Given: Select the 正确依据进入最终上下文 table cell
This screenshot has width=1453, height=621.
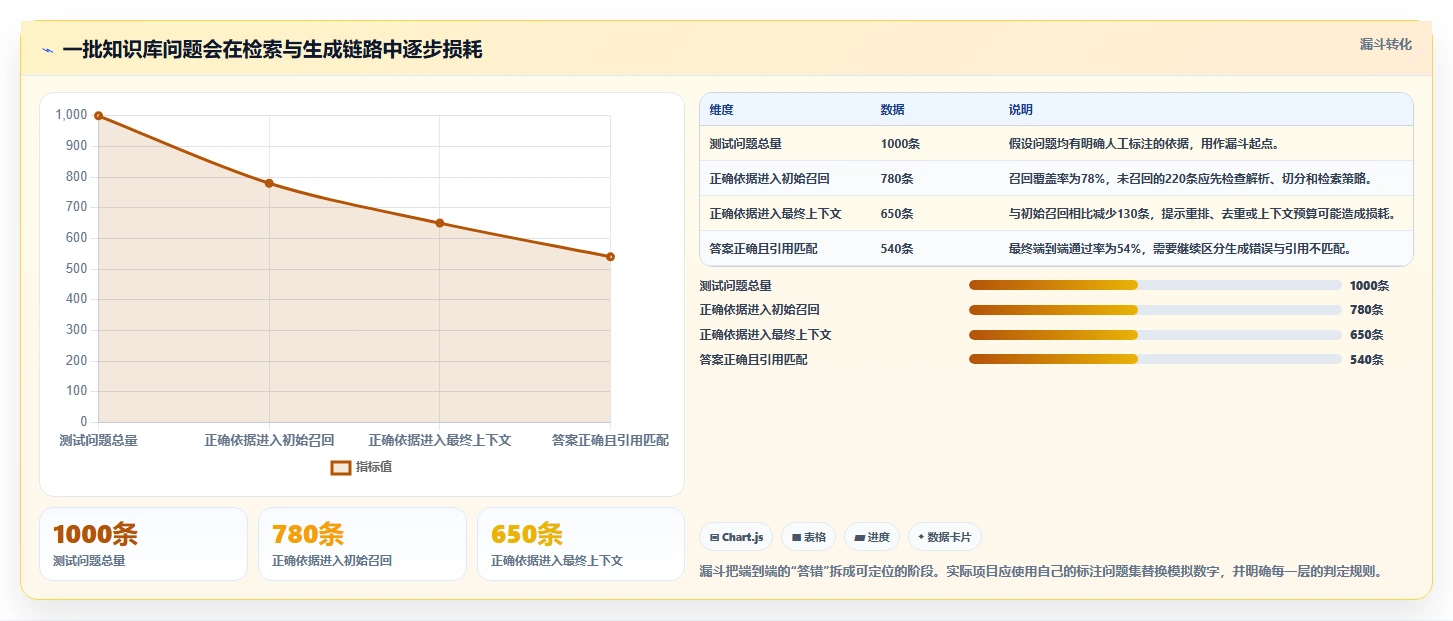Looking at the screenshot, I should (775, 214).
